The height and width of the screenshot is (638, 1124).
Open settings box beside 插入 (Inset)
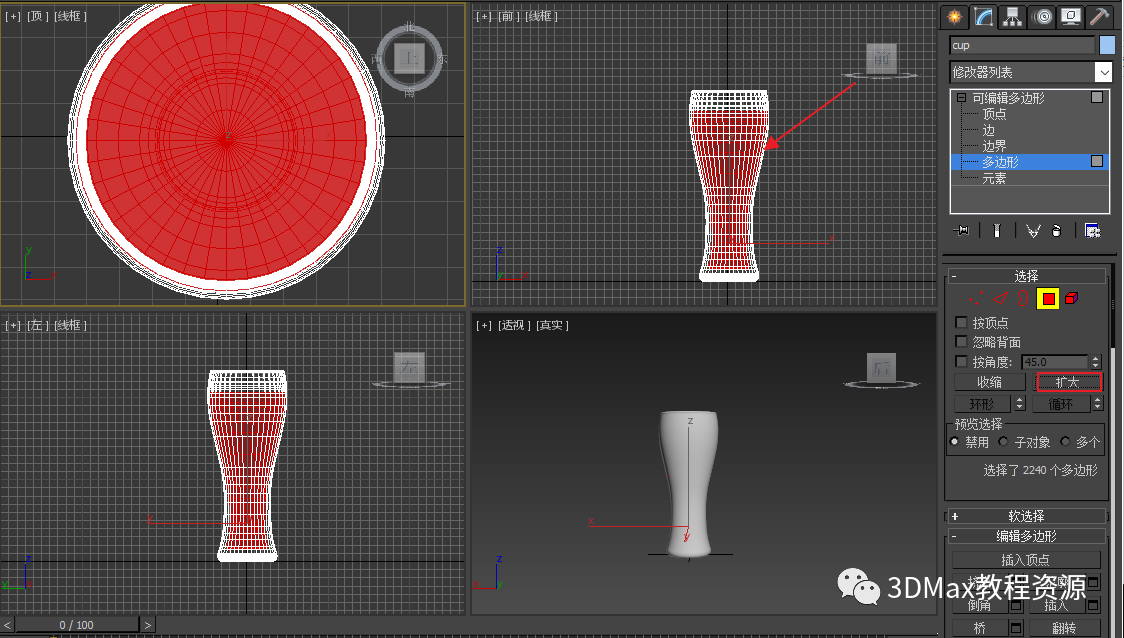click(x=1092, y=606)
